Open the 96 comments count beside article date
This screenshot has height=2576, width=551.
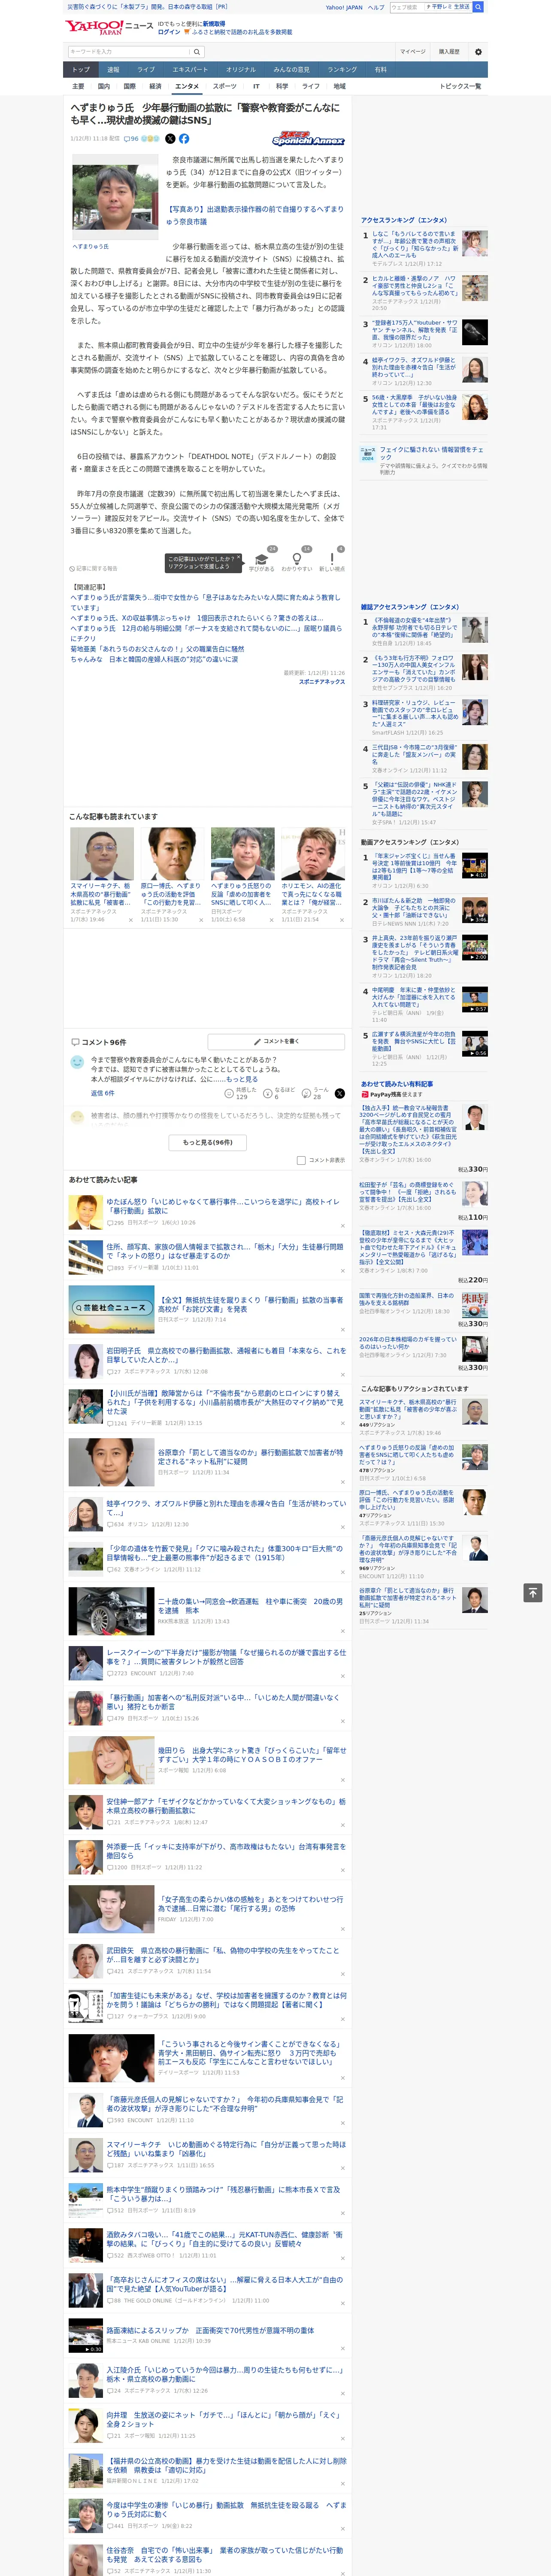tap(131, 139)
